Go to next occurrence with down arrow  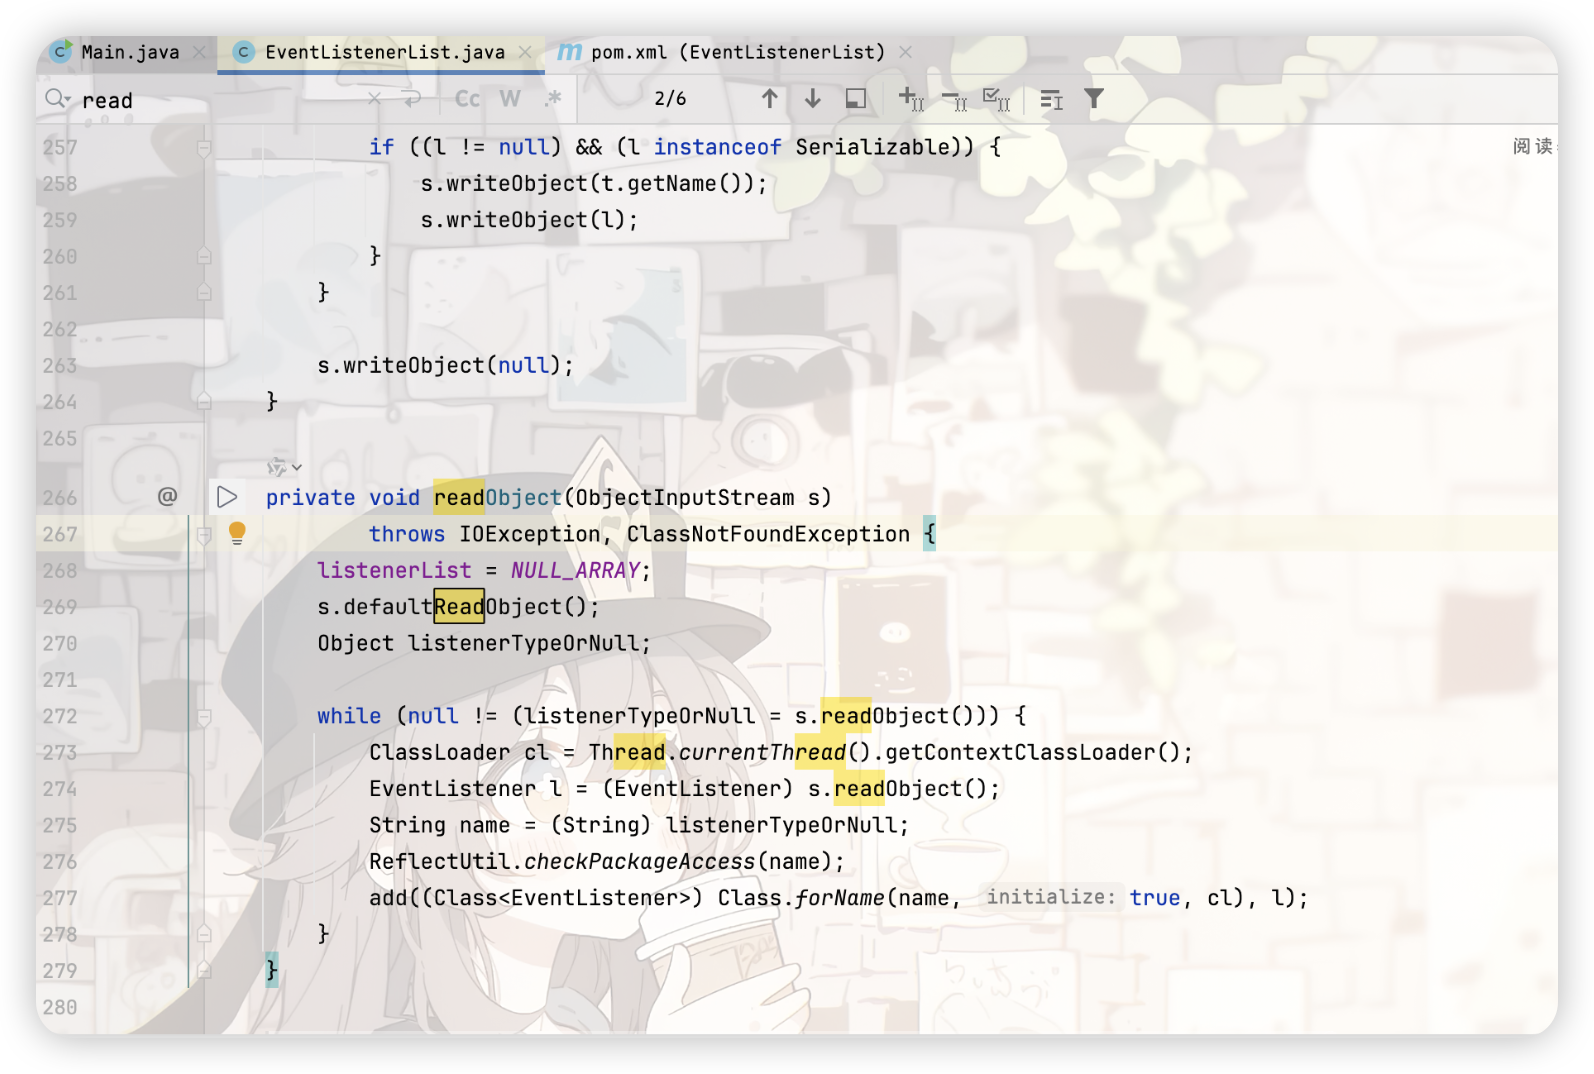tap(813, 99)
